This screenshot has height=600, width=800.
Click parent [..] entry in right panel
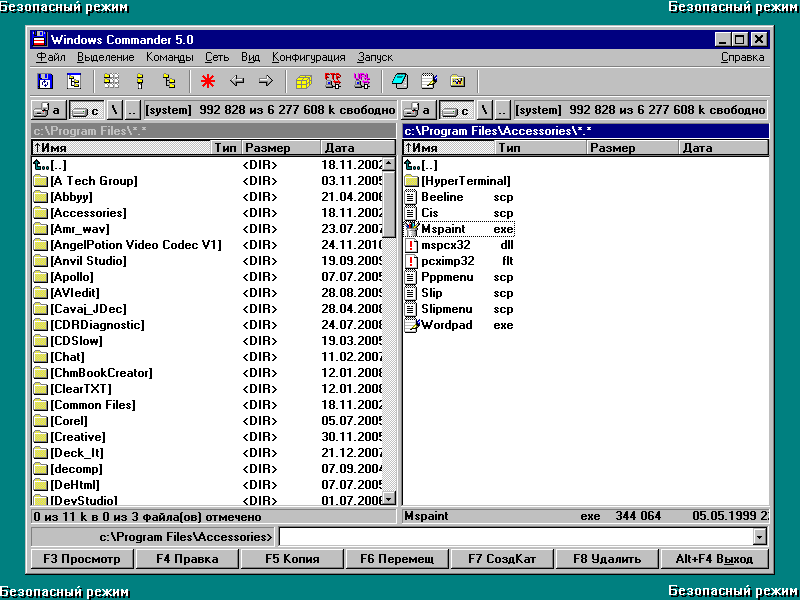(421, 165)
